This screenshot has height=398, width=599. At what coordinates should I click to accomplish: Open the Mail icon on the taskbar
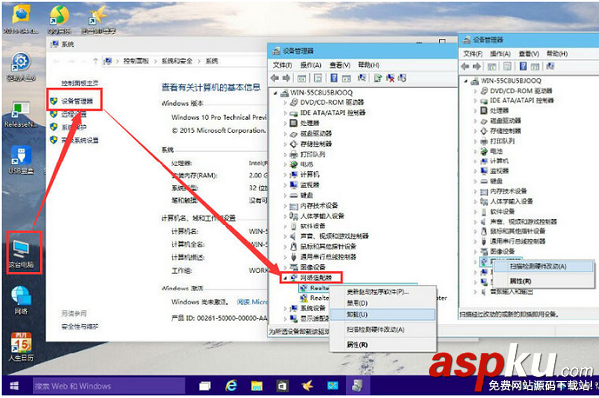point(332,386)
